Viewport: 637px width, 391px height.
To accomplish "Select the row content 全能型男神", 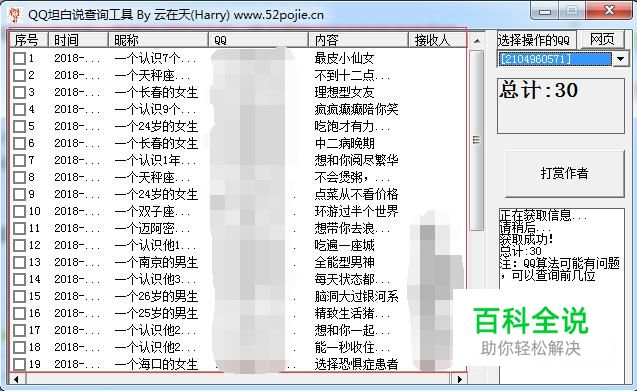I will (x=344, y=263).
